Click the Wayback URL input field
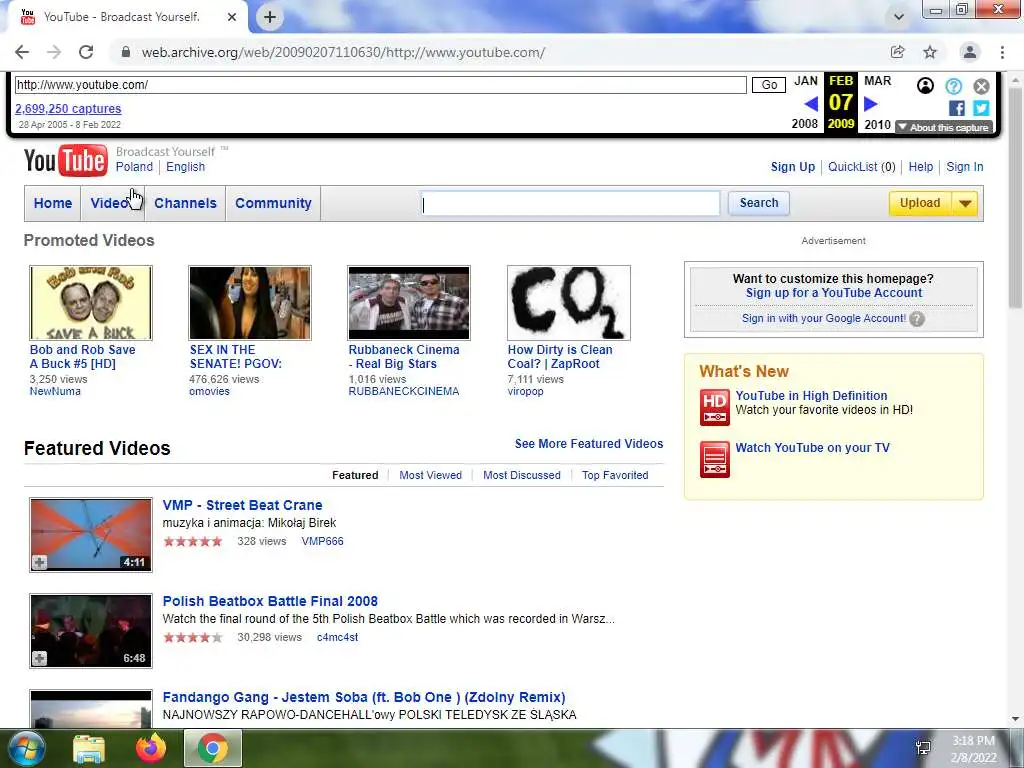Screen dimensions: 1024x768 (380, 85)
